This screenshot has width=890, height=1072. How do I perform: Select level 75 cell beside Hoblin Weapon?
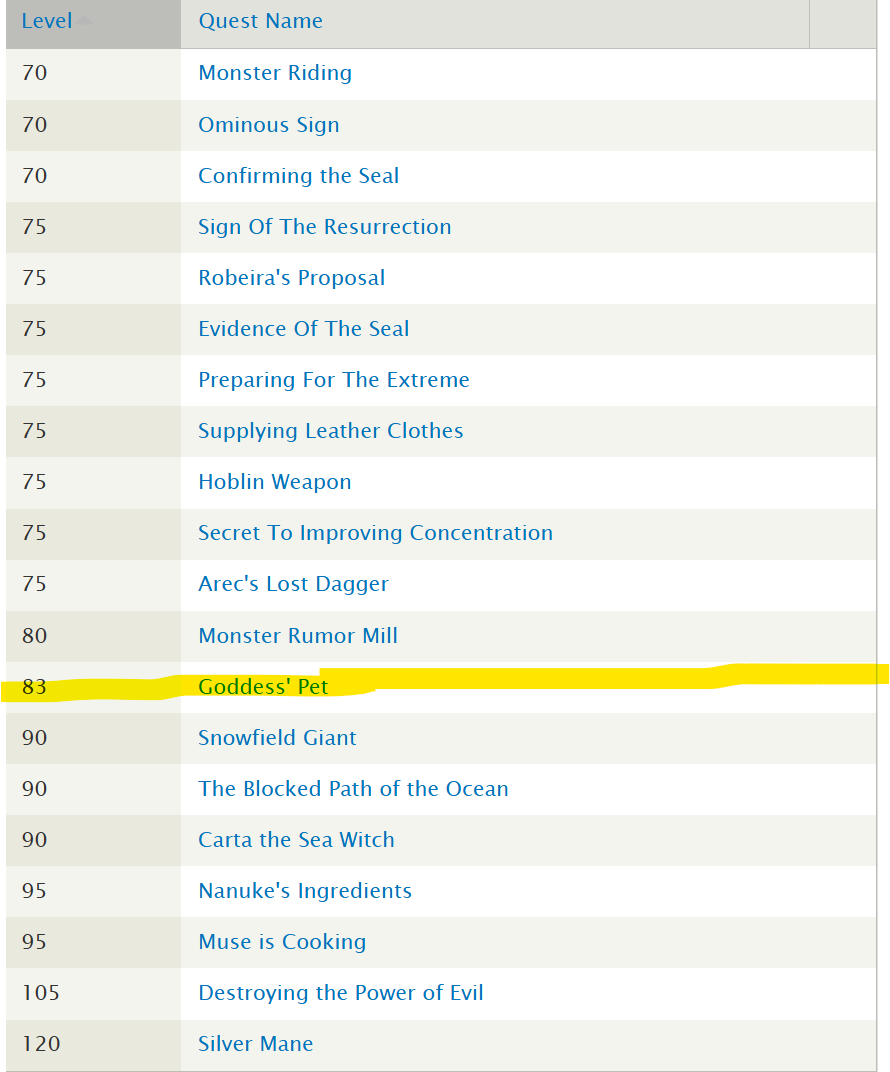click(93, 482)
